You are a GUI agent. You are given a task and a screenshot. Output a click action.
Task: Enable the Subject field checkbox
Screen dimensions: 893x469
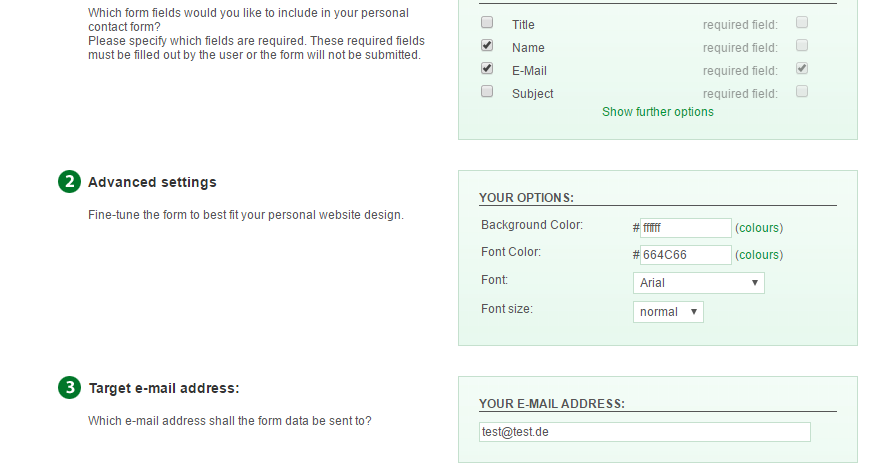click(x=487, y=92)
